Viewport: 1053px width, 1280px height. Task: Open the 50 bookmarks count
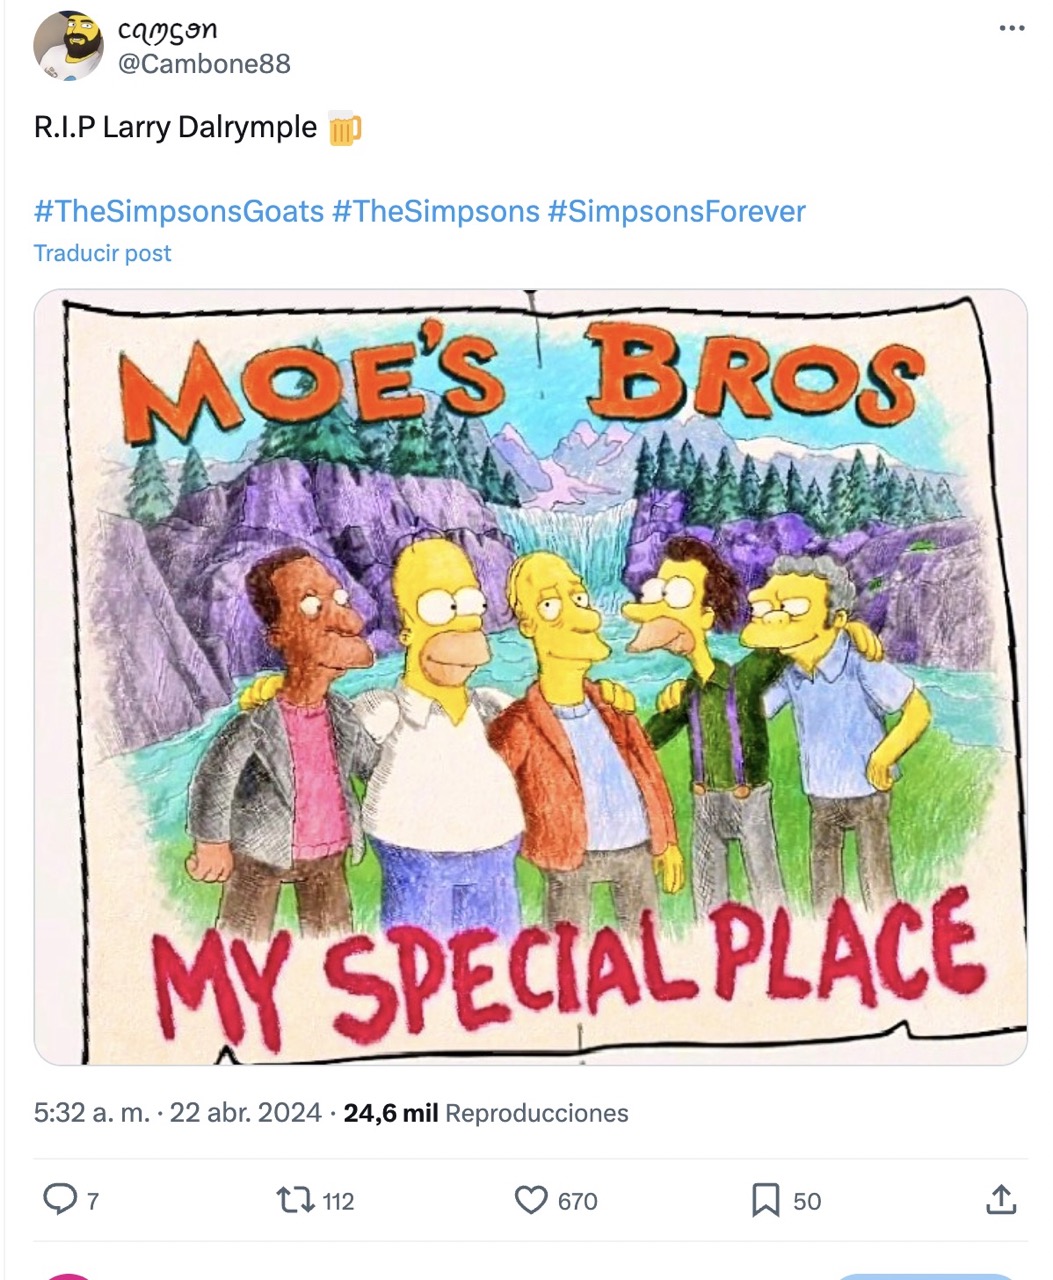(x=806, y=1201)
